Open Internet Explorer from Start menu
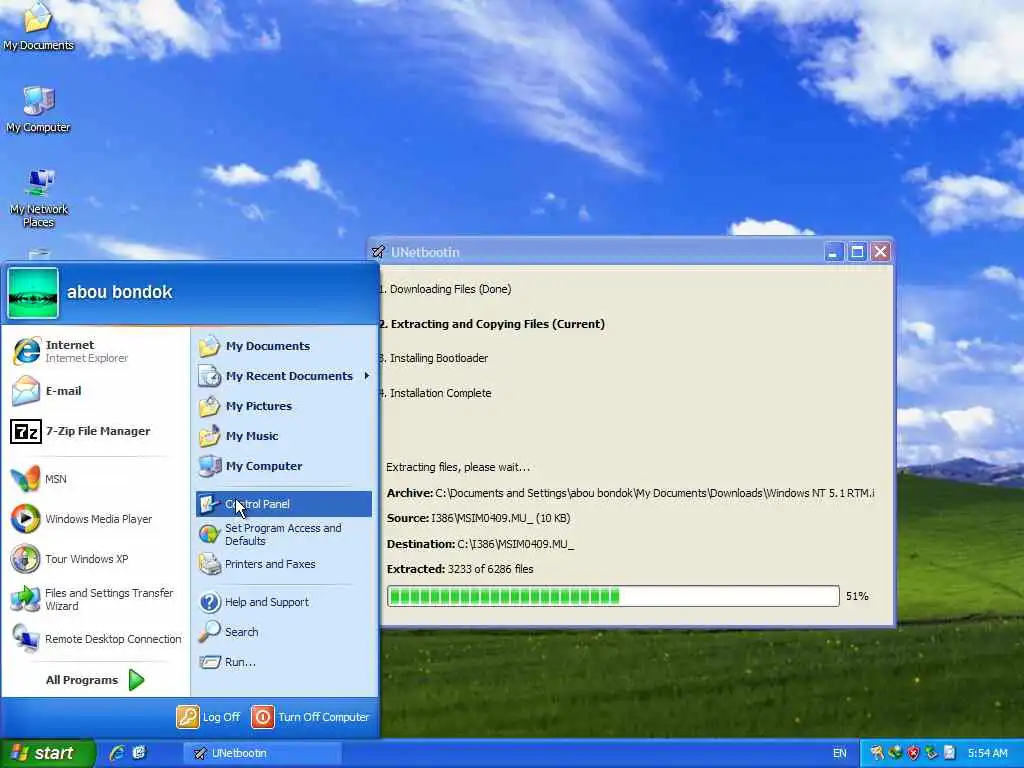The height and width of the screenshot is (768, 1024). click(x=95, y=351)
